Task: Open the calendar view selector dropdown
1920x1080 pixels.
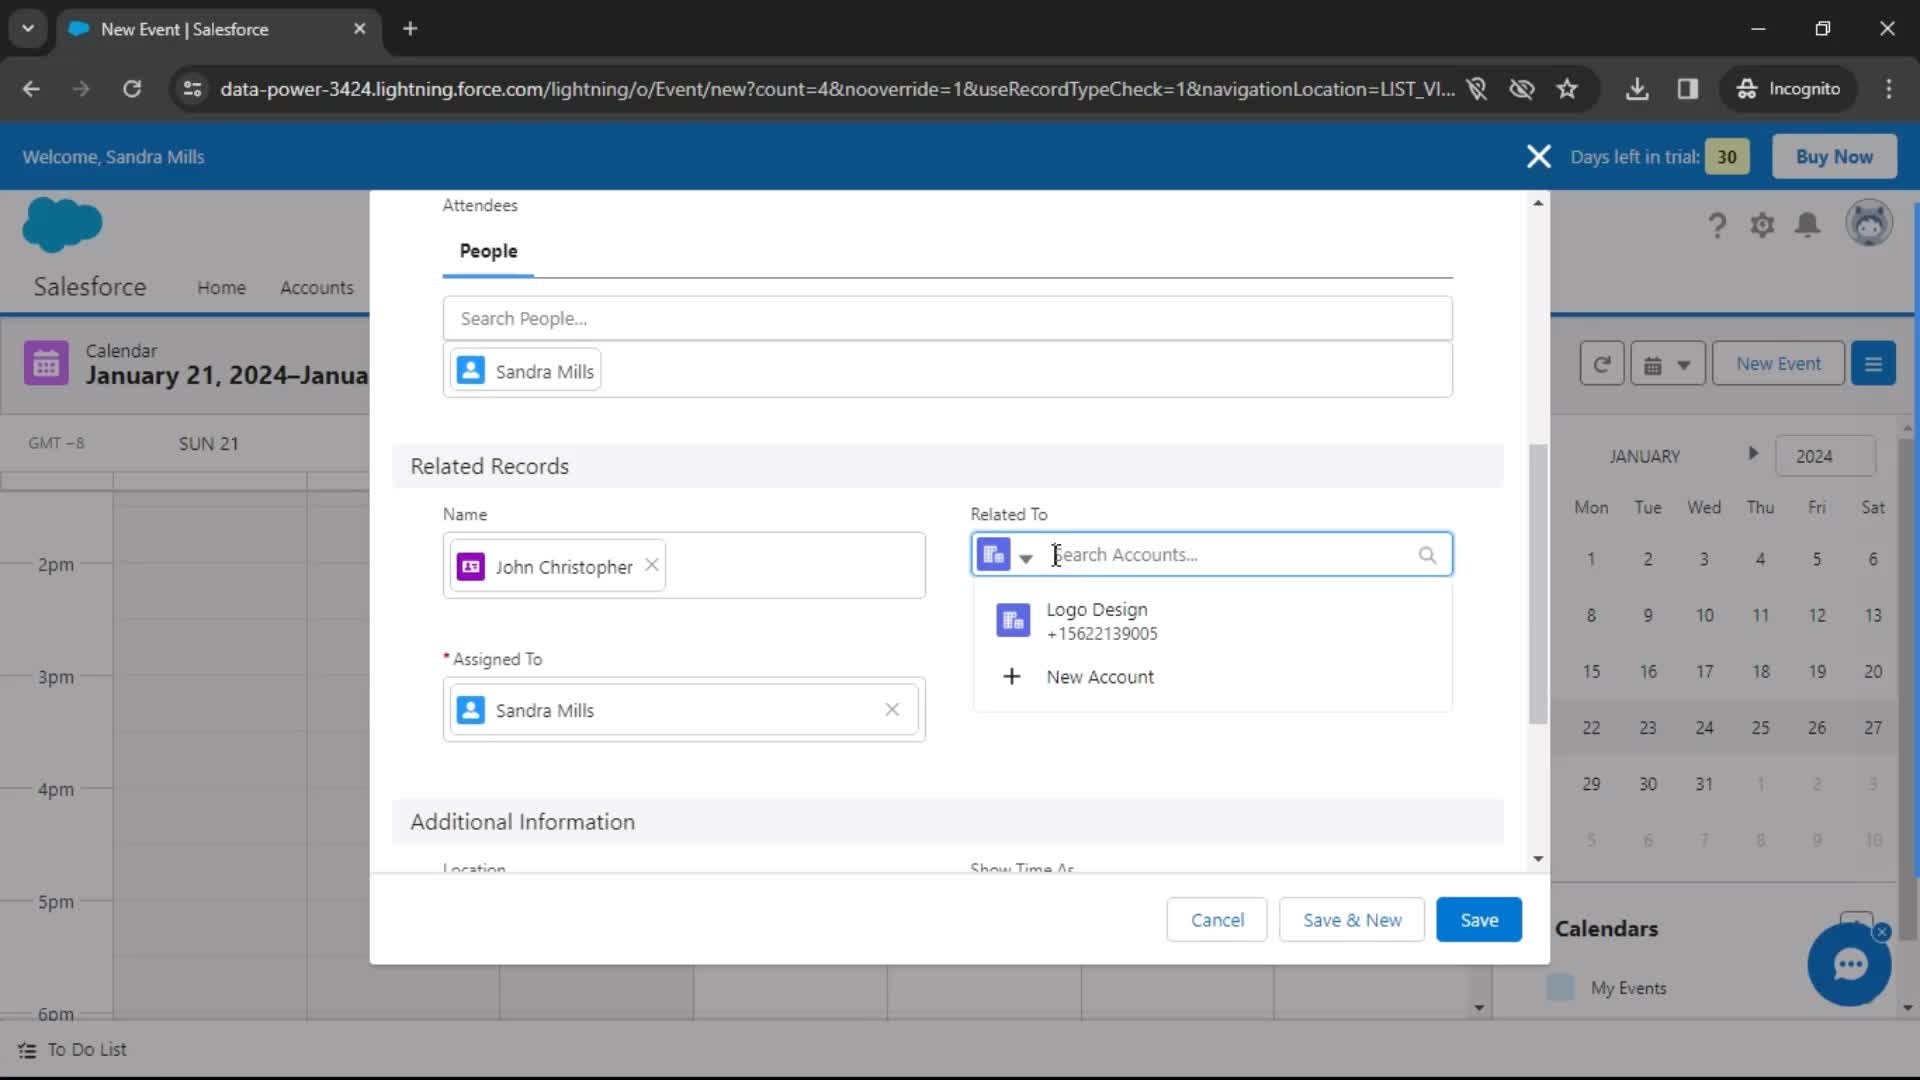Action: [x=1667, y=364]
